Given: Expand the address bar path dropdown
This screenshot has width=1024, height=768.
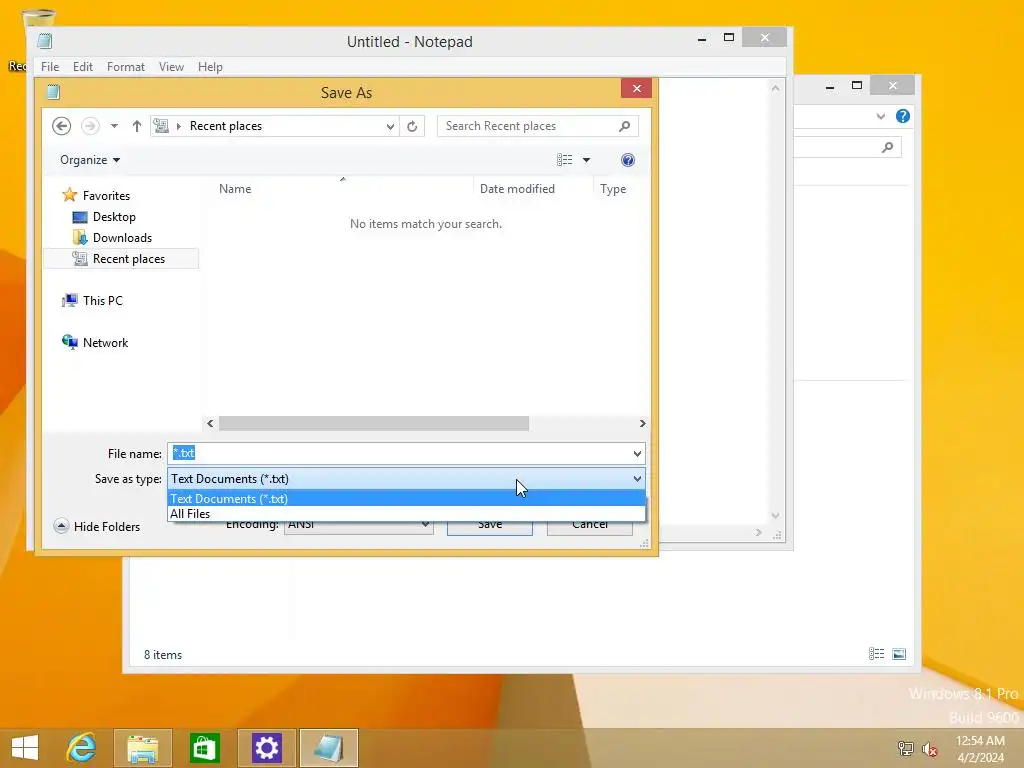Looking at the screenshot, I should (390, 126).
